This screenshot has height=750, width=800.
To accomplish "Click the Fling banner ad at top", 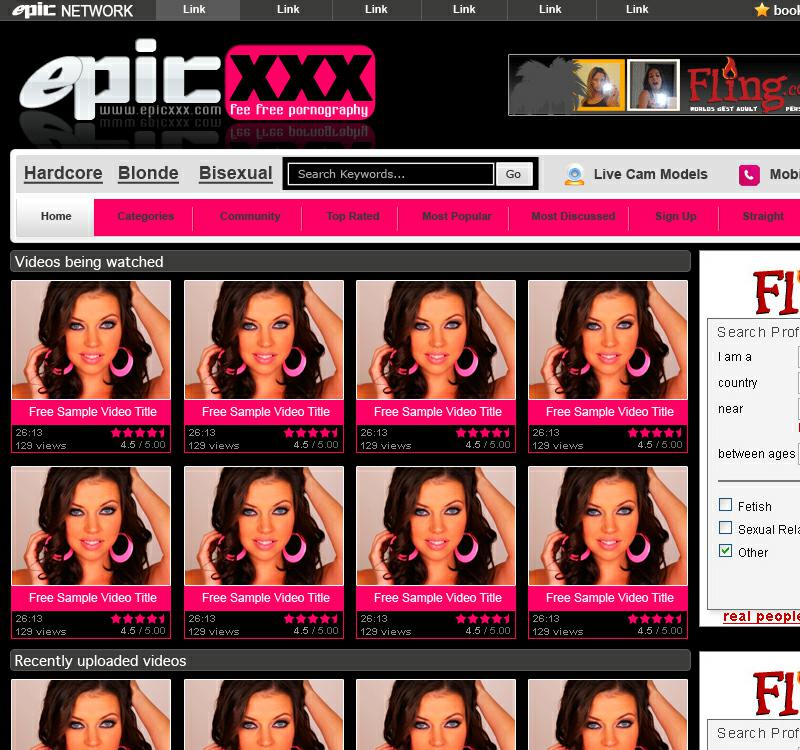I will (654, 85).
